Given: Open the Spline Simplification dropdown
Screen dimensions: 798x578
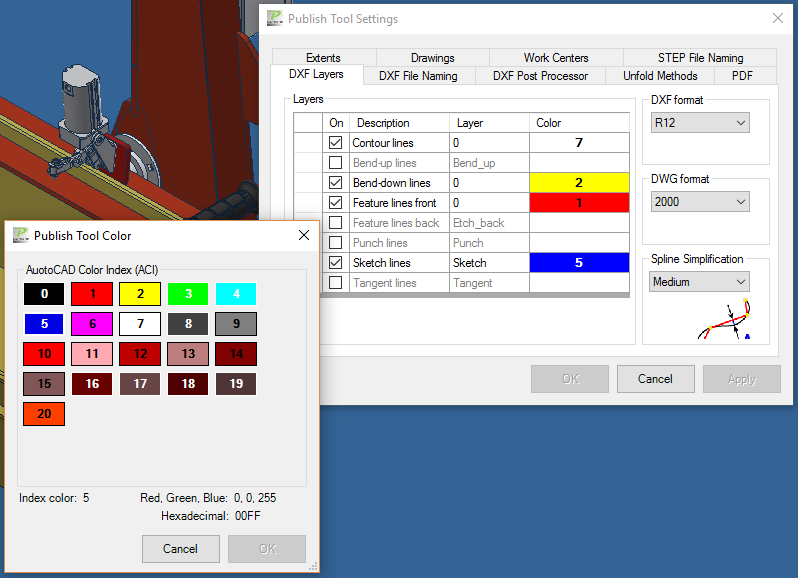Looking at the screenshot, I should click(699, 282).
